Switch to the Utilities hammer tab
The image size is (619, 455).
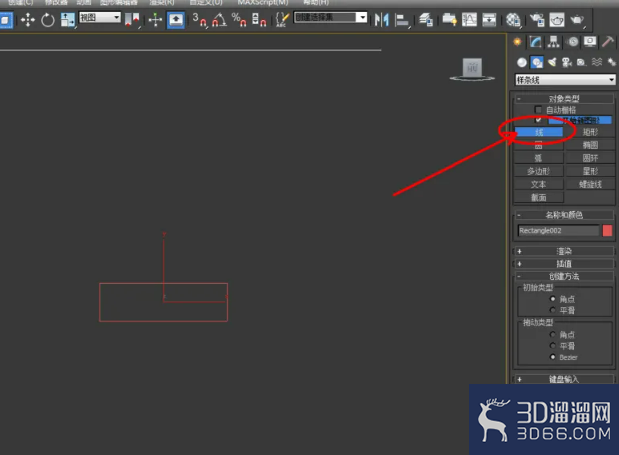click(608, 41)
